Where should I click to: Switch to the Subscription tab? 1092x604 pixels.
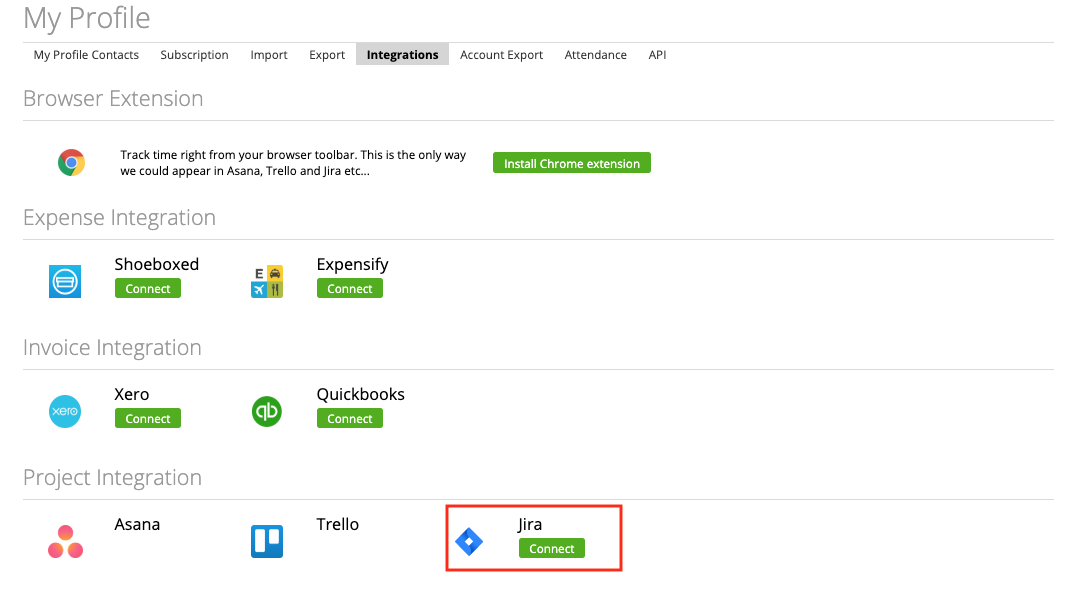tap(194, 55)
